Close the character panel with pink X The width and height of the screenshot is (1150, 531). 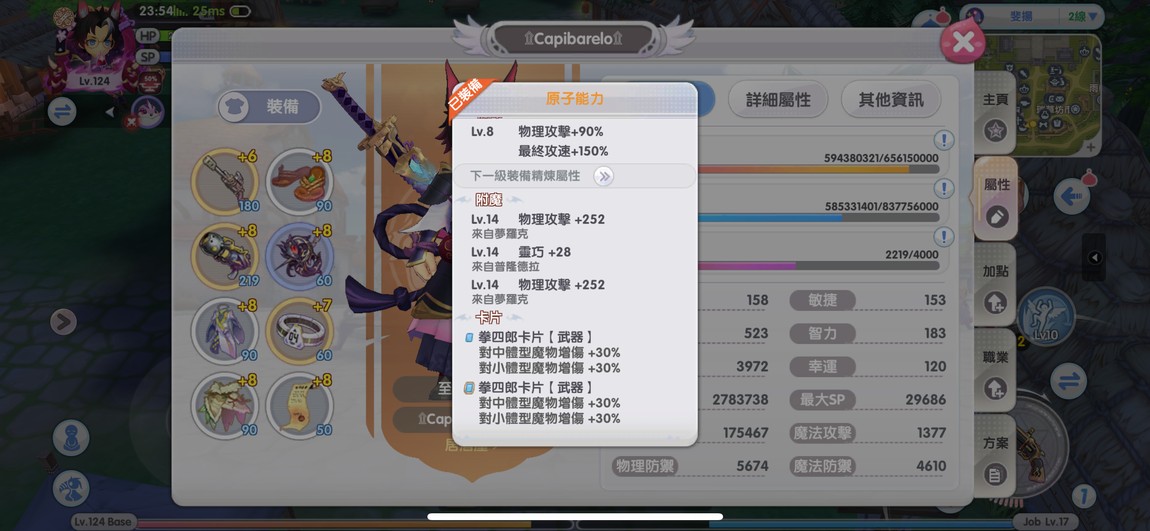point(962,42)
